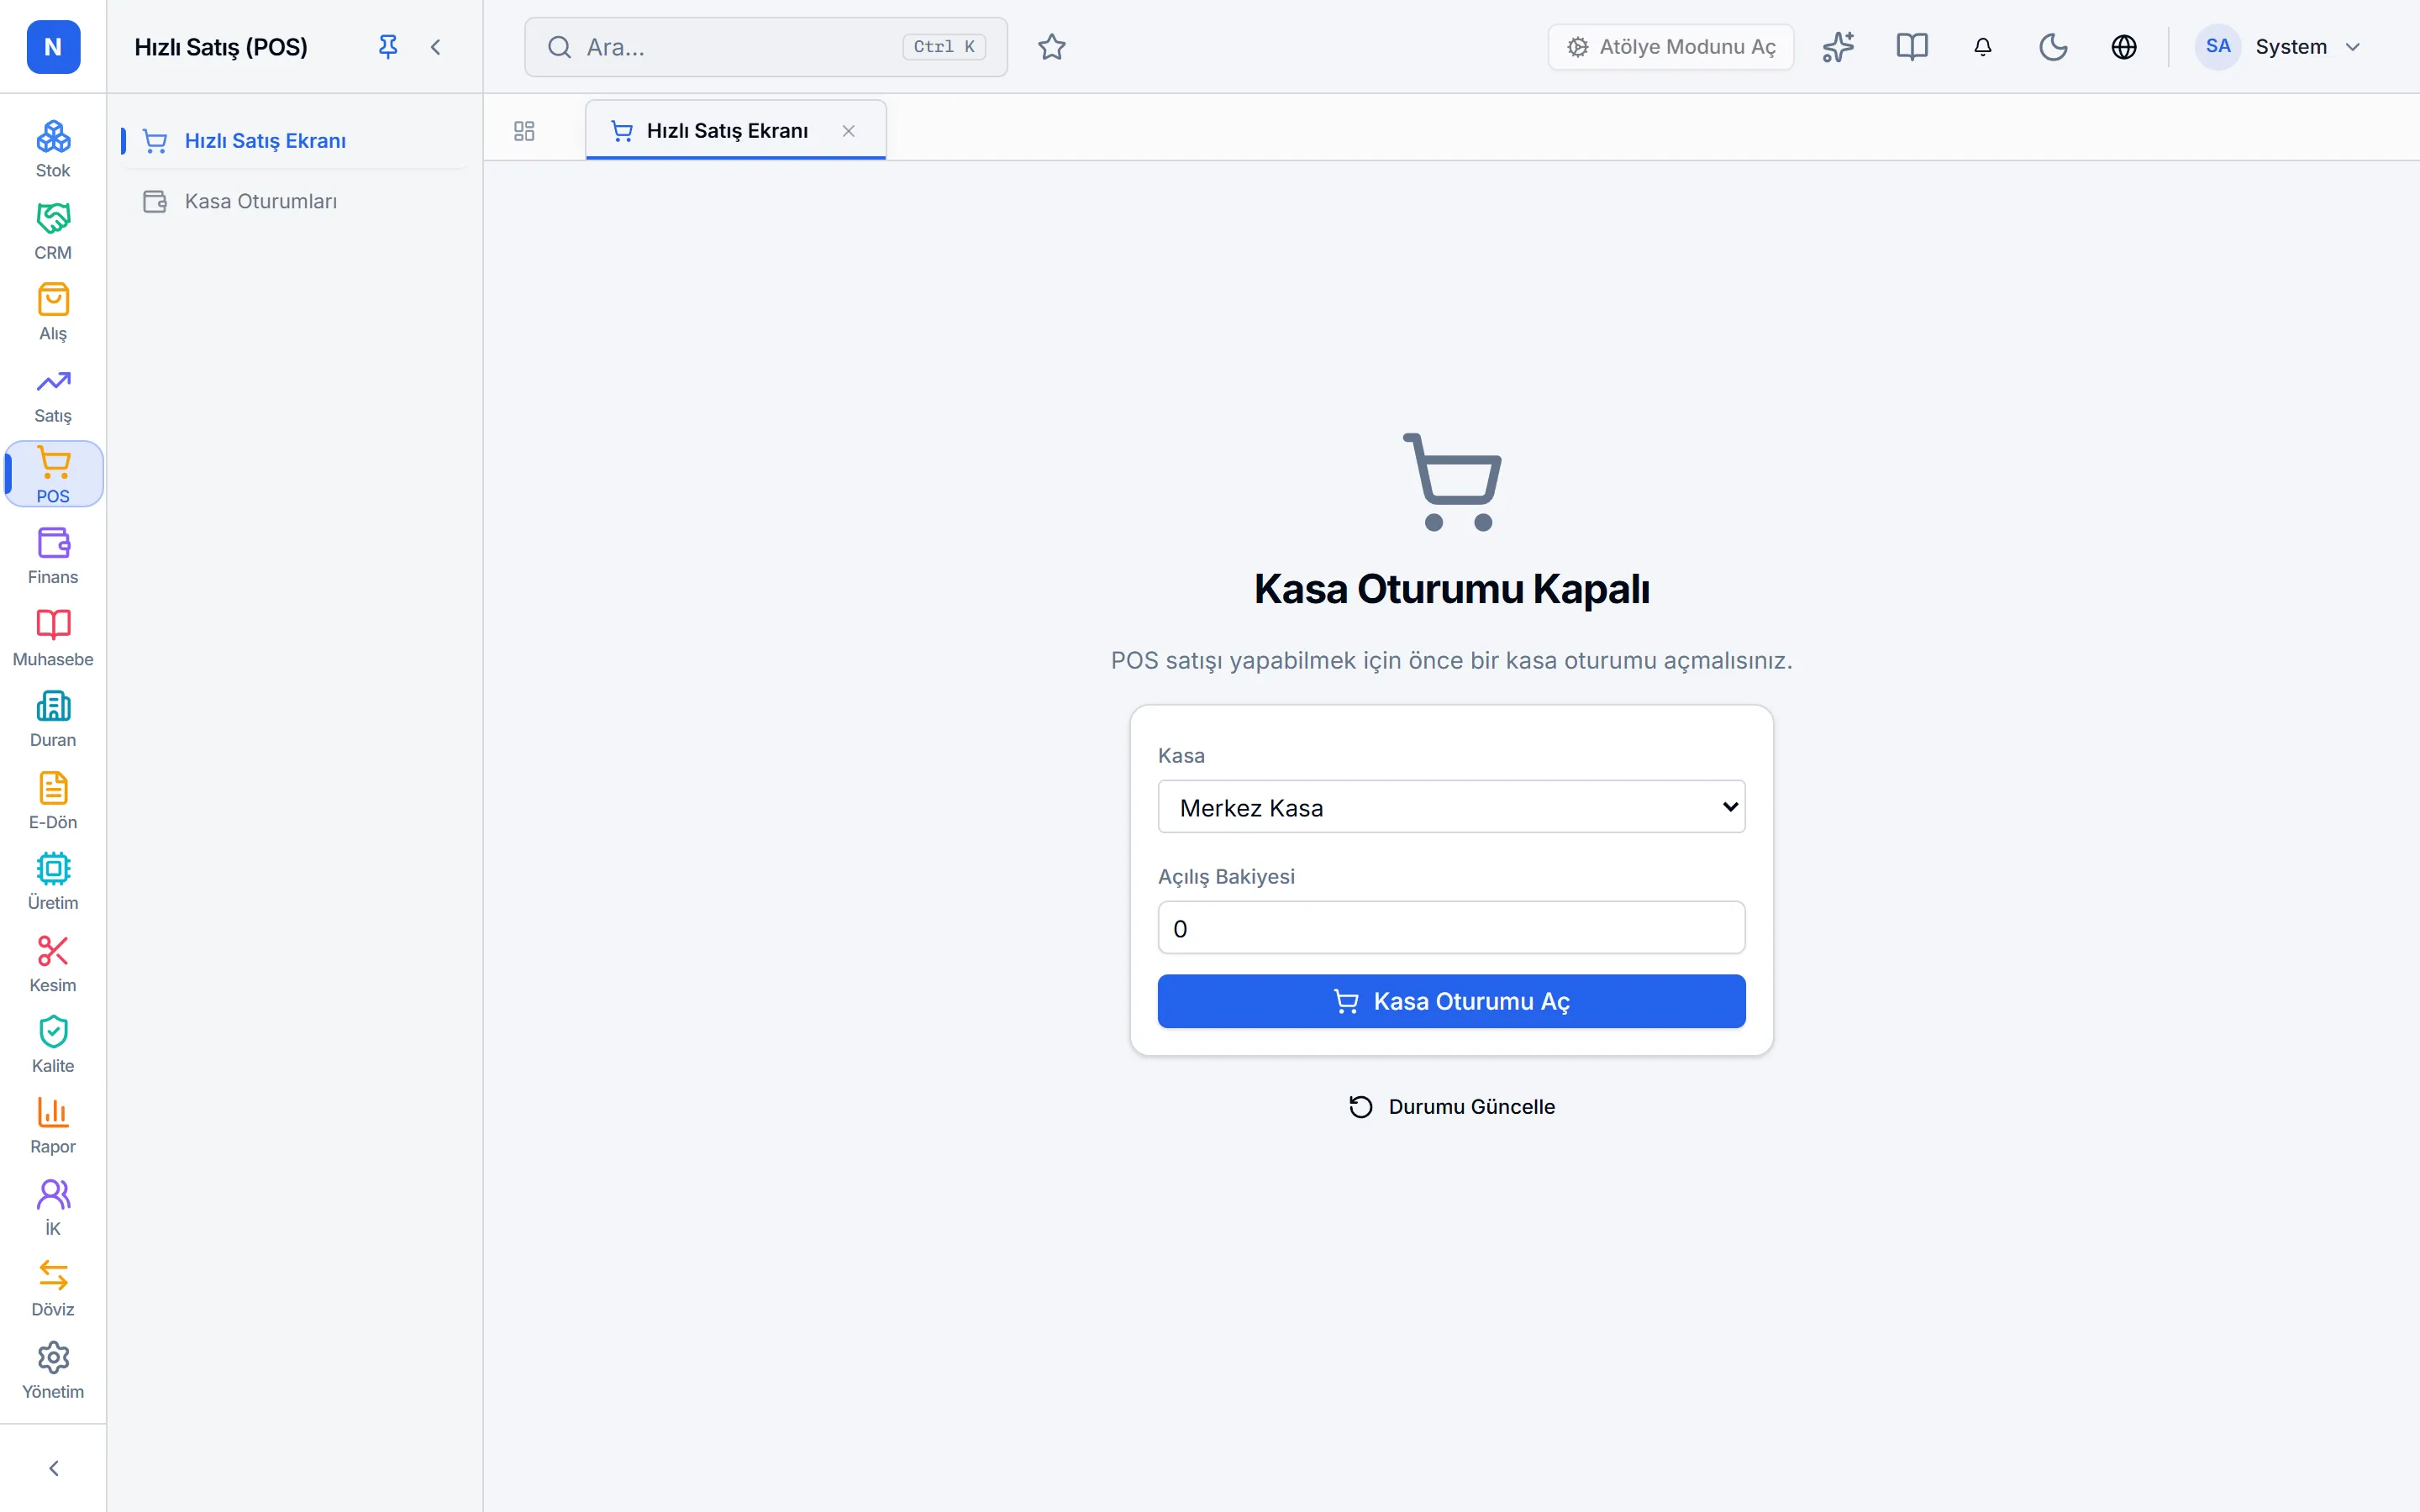Focus the Ara search box
2420x1512 pixels.
[x=766, y=47]
